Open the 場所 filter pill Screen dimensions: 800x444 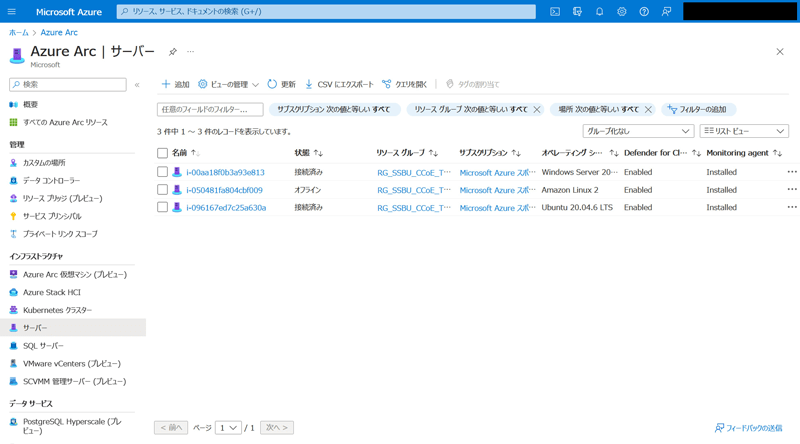598,109
